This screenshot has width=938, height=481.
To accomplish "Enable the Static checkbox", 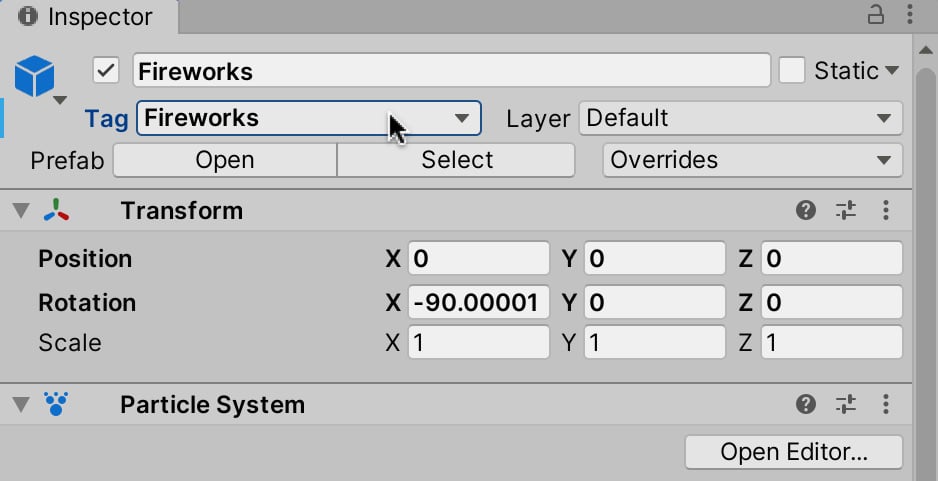I will 791,71.
